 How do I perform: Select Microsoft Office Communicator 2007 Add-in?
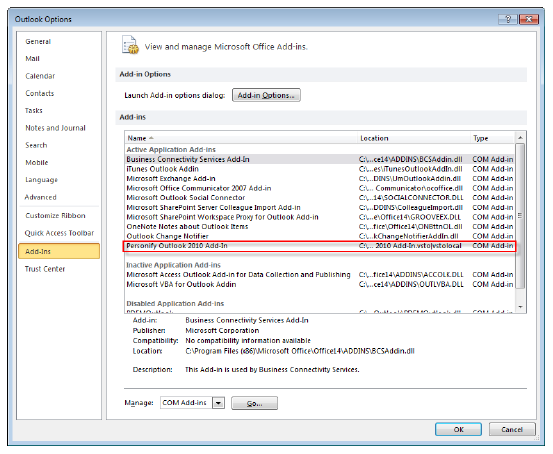tap(320, 188)
